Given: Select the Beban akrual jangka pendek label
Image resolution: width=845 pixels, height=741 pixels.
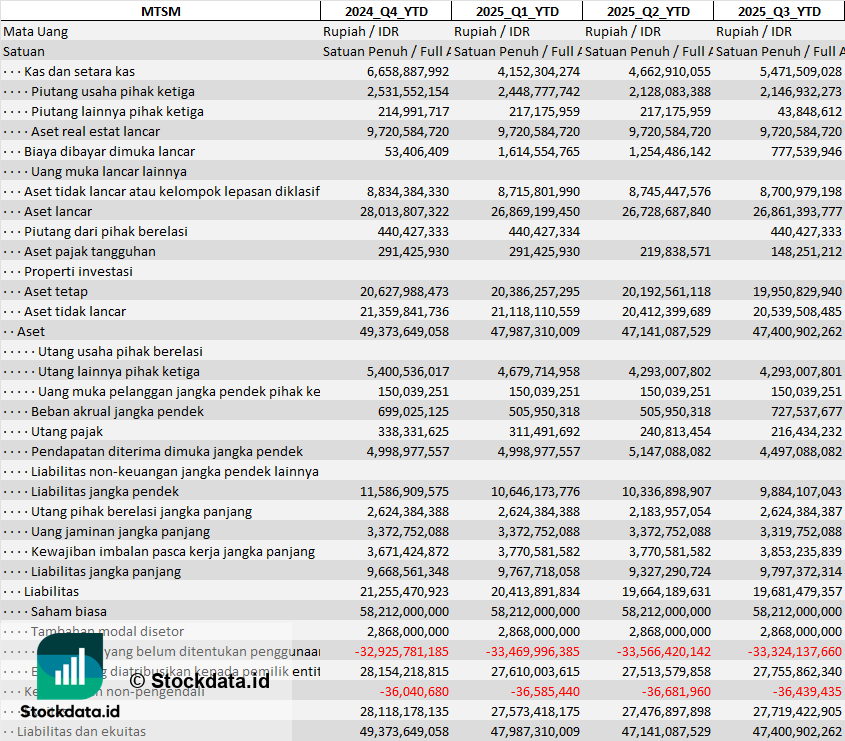Looking at the screenshot, I should pyautogui.click(x=117, y=411).
